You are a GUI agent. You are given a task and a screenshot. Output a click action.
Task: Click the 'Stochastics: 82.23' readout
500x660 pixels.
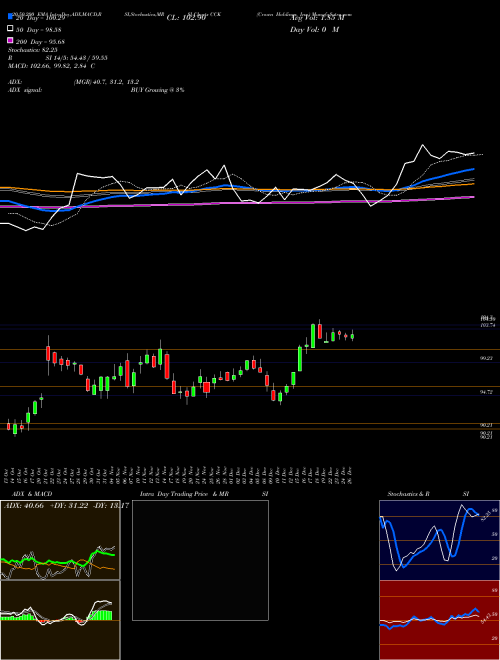pos(33,50)
